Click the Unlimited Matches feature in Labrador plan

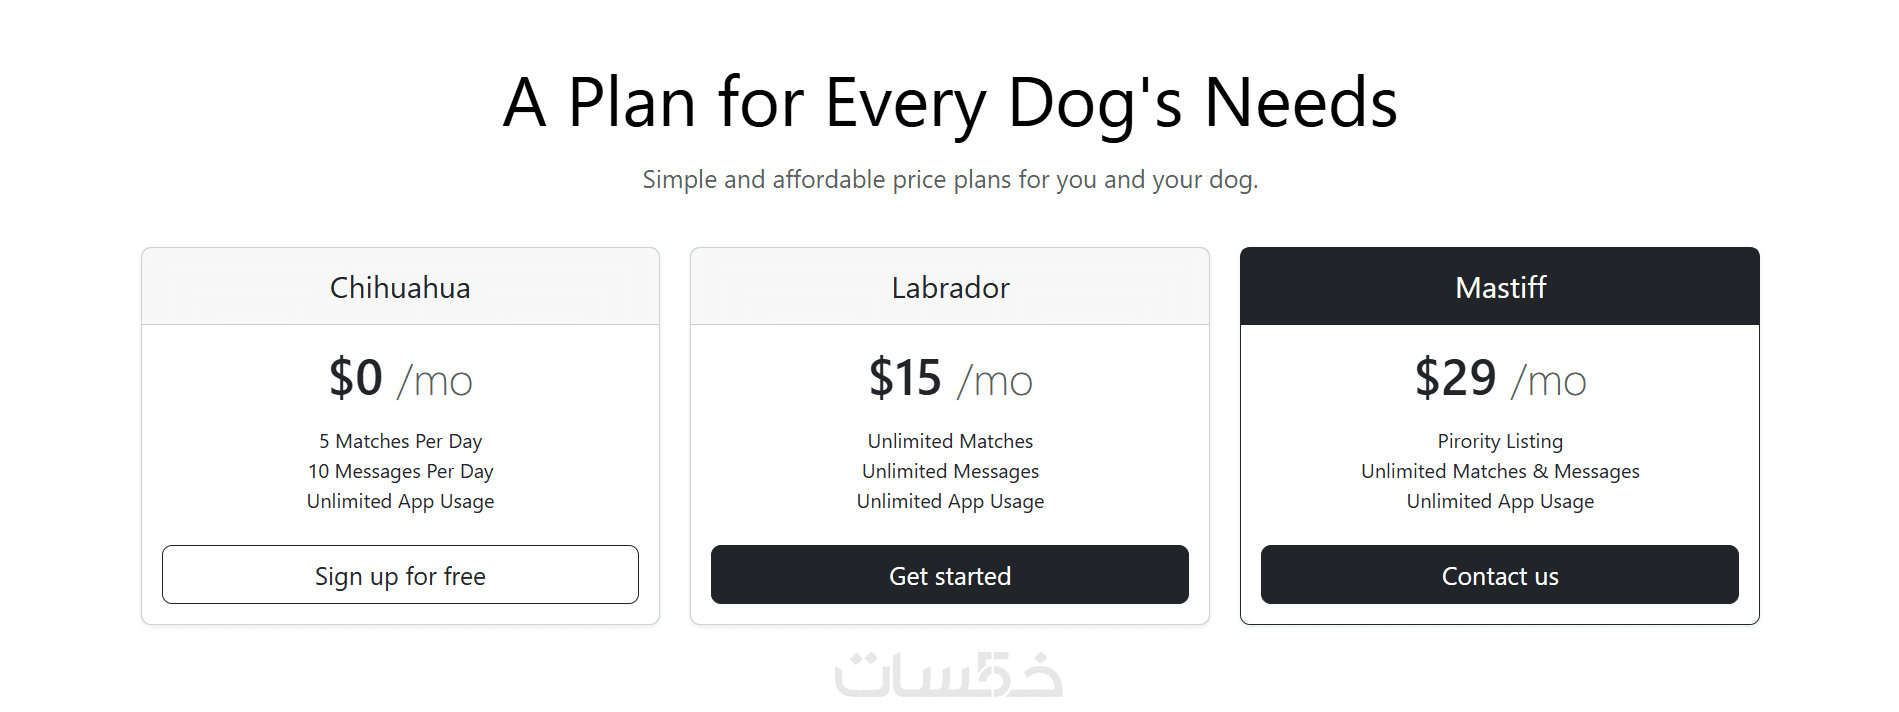(x=950, y=441)
